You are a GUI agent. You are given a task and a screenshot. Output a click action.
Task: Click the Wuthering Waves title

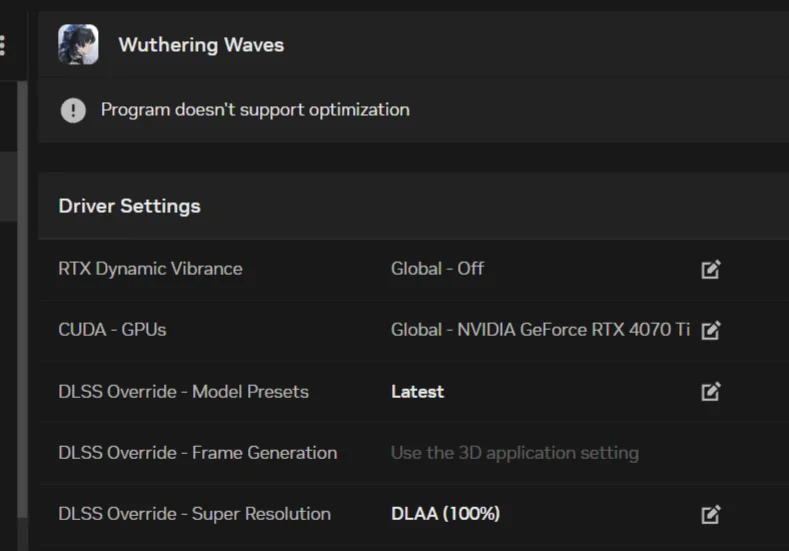click(201, 45)
